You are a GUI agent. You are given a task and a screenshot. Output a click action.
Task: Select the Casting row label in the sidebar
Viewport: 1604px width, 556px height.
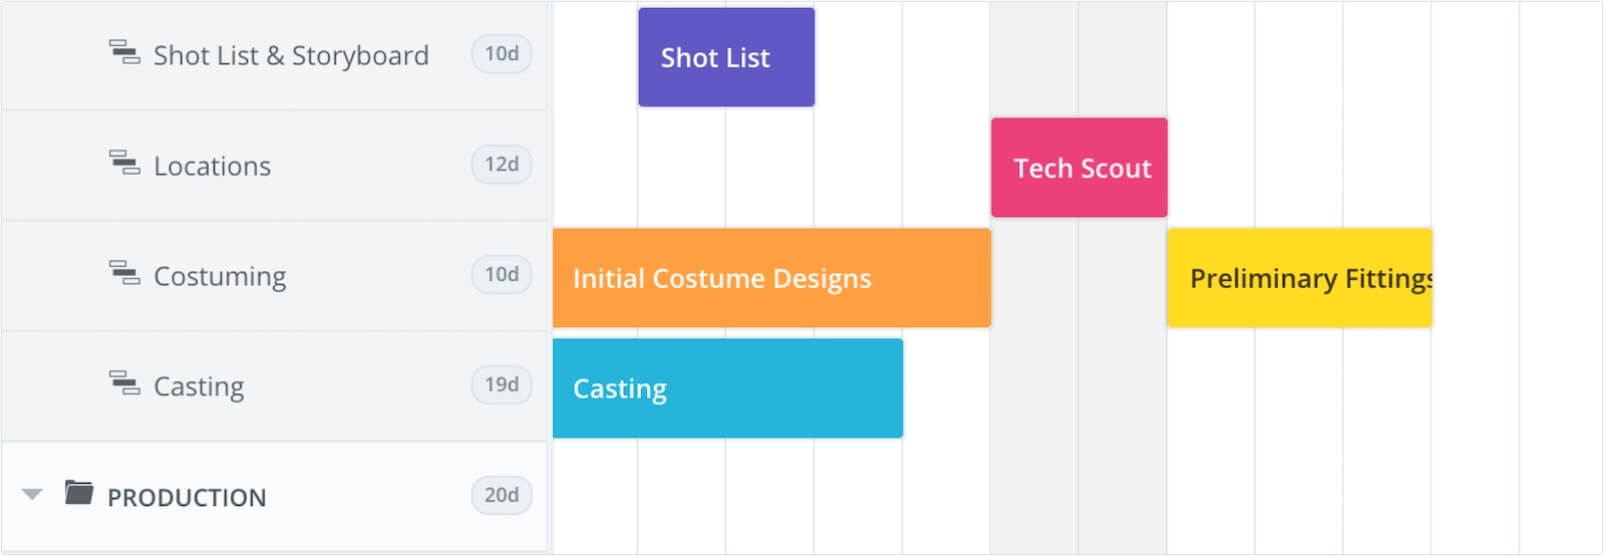[x=199, y=386]
